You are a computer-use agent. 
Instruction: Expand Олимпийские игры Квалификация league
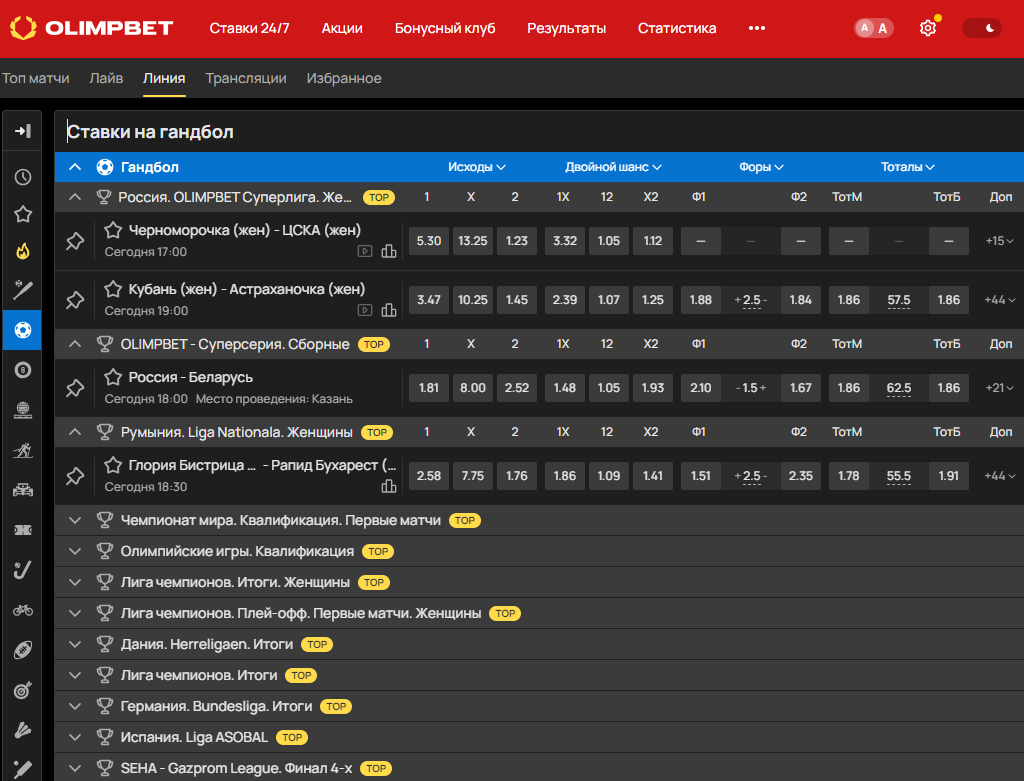[x=75, y=551]
